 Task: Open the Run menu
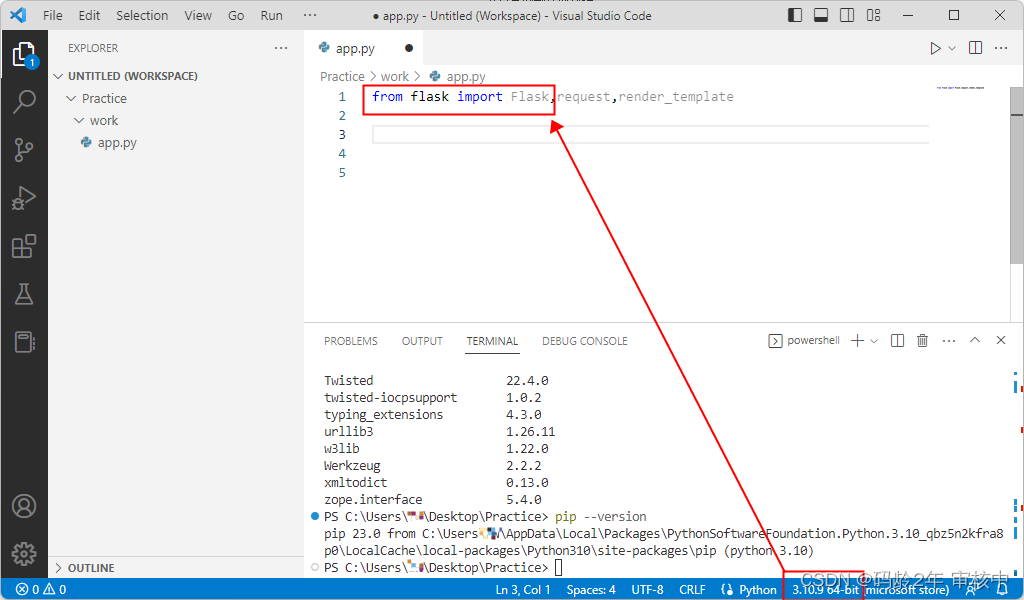point(272,15)
